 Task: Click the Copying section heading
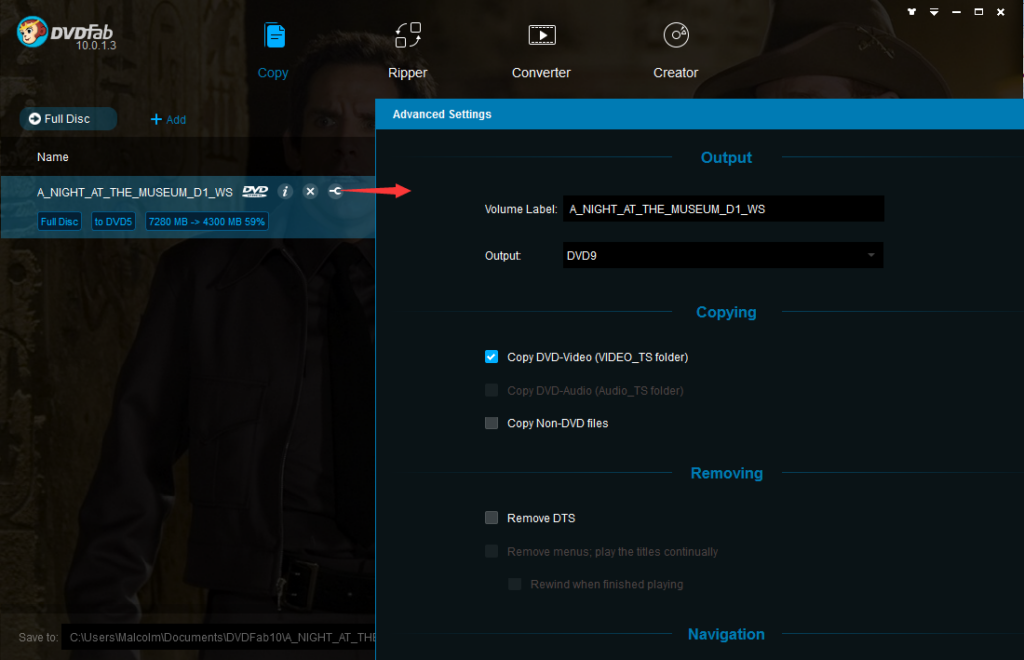pos(726,312)
